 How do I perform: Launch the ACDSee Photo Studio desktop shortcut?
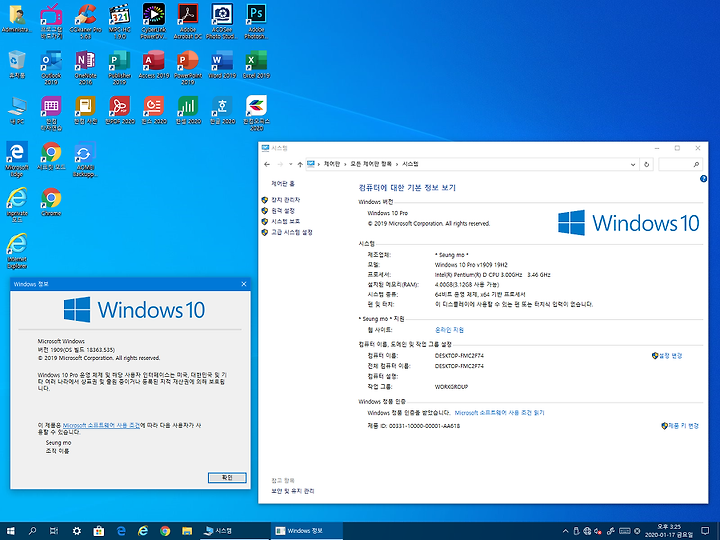(222, 21)
